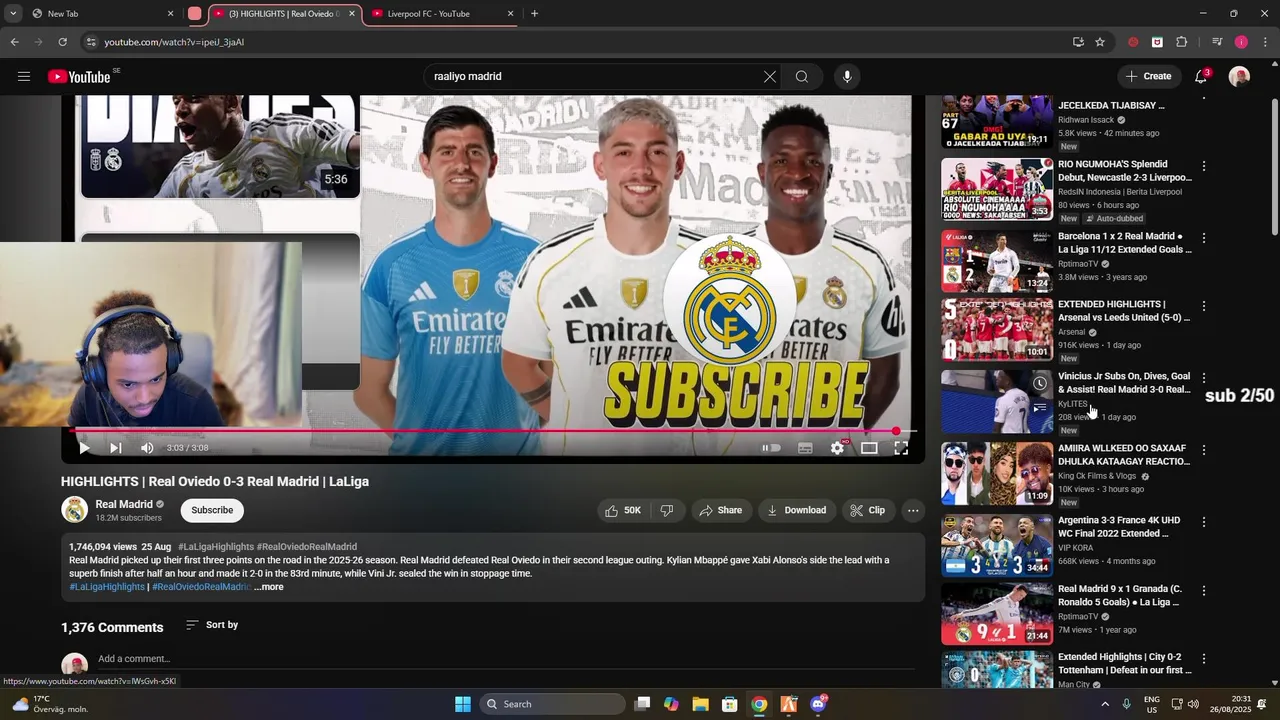This screenshot has width=1280, height=720.
Task: Open options for RIO NGUMOHA'S Splendid Debut video
Action: tap(1204, 166)
